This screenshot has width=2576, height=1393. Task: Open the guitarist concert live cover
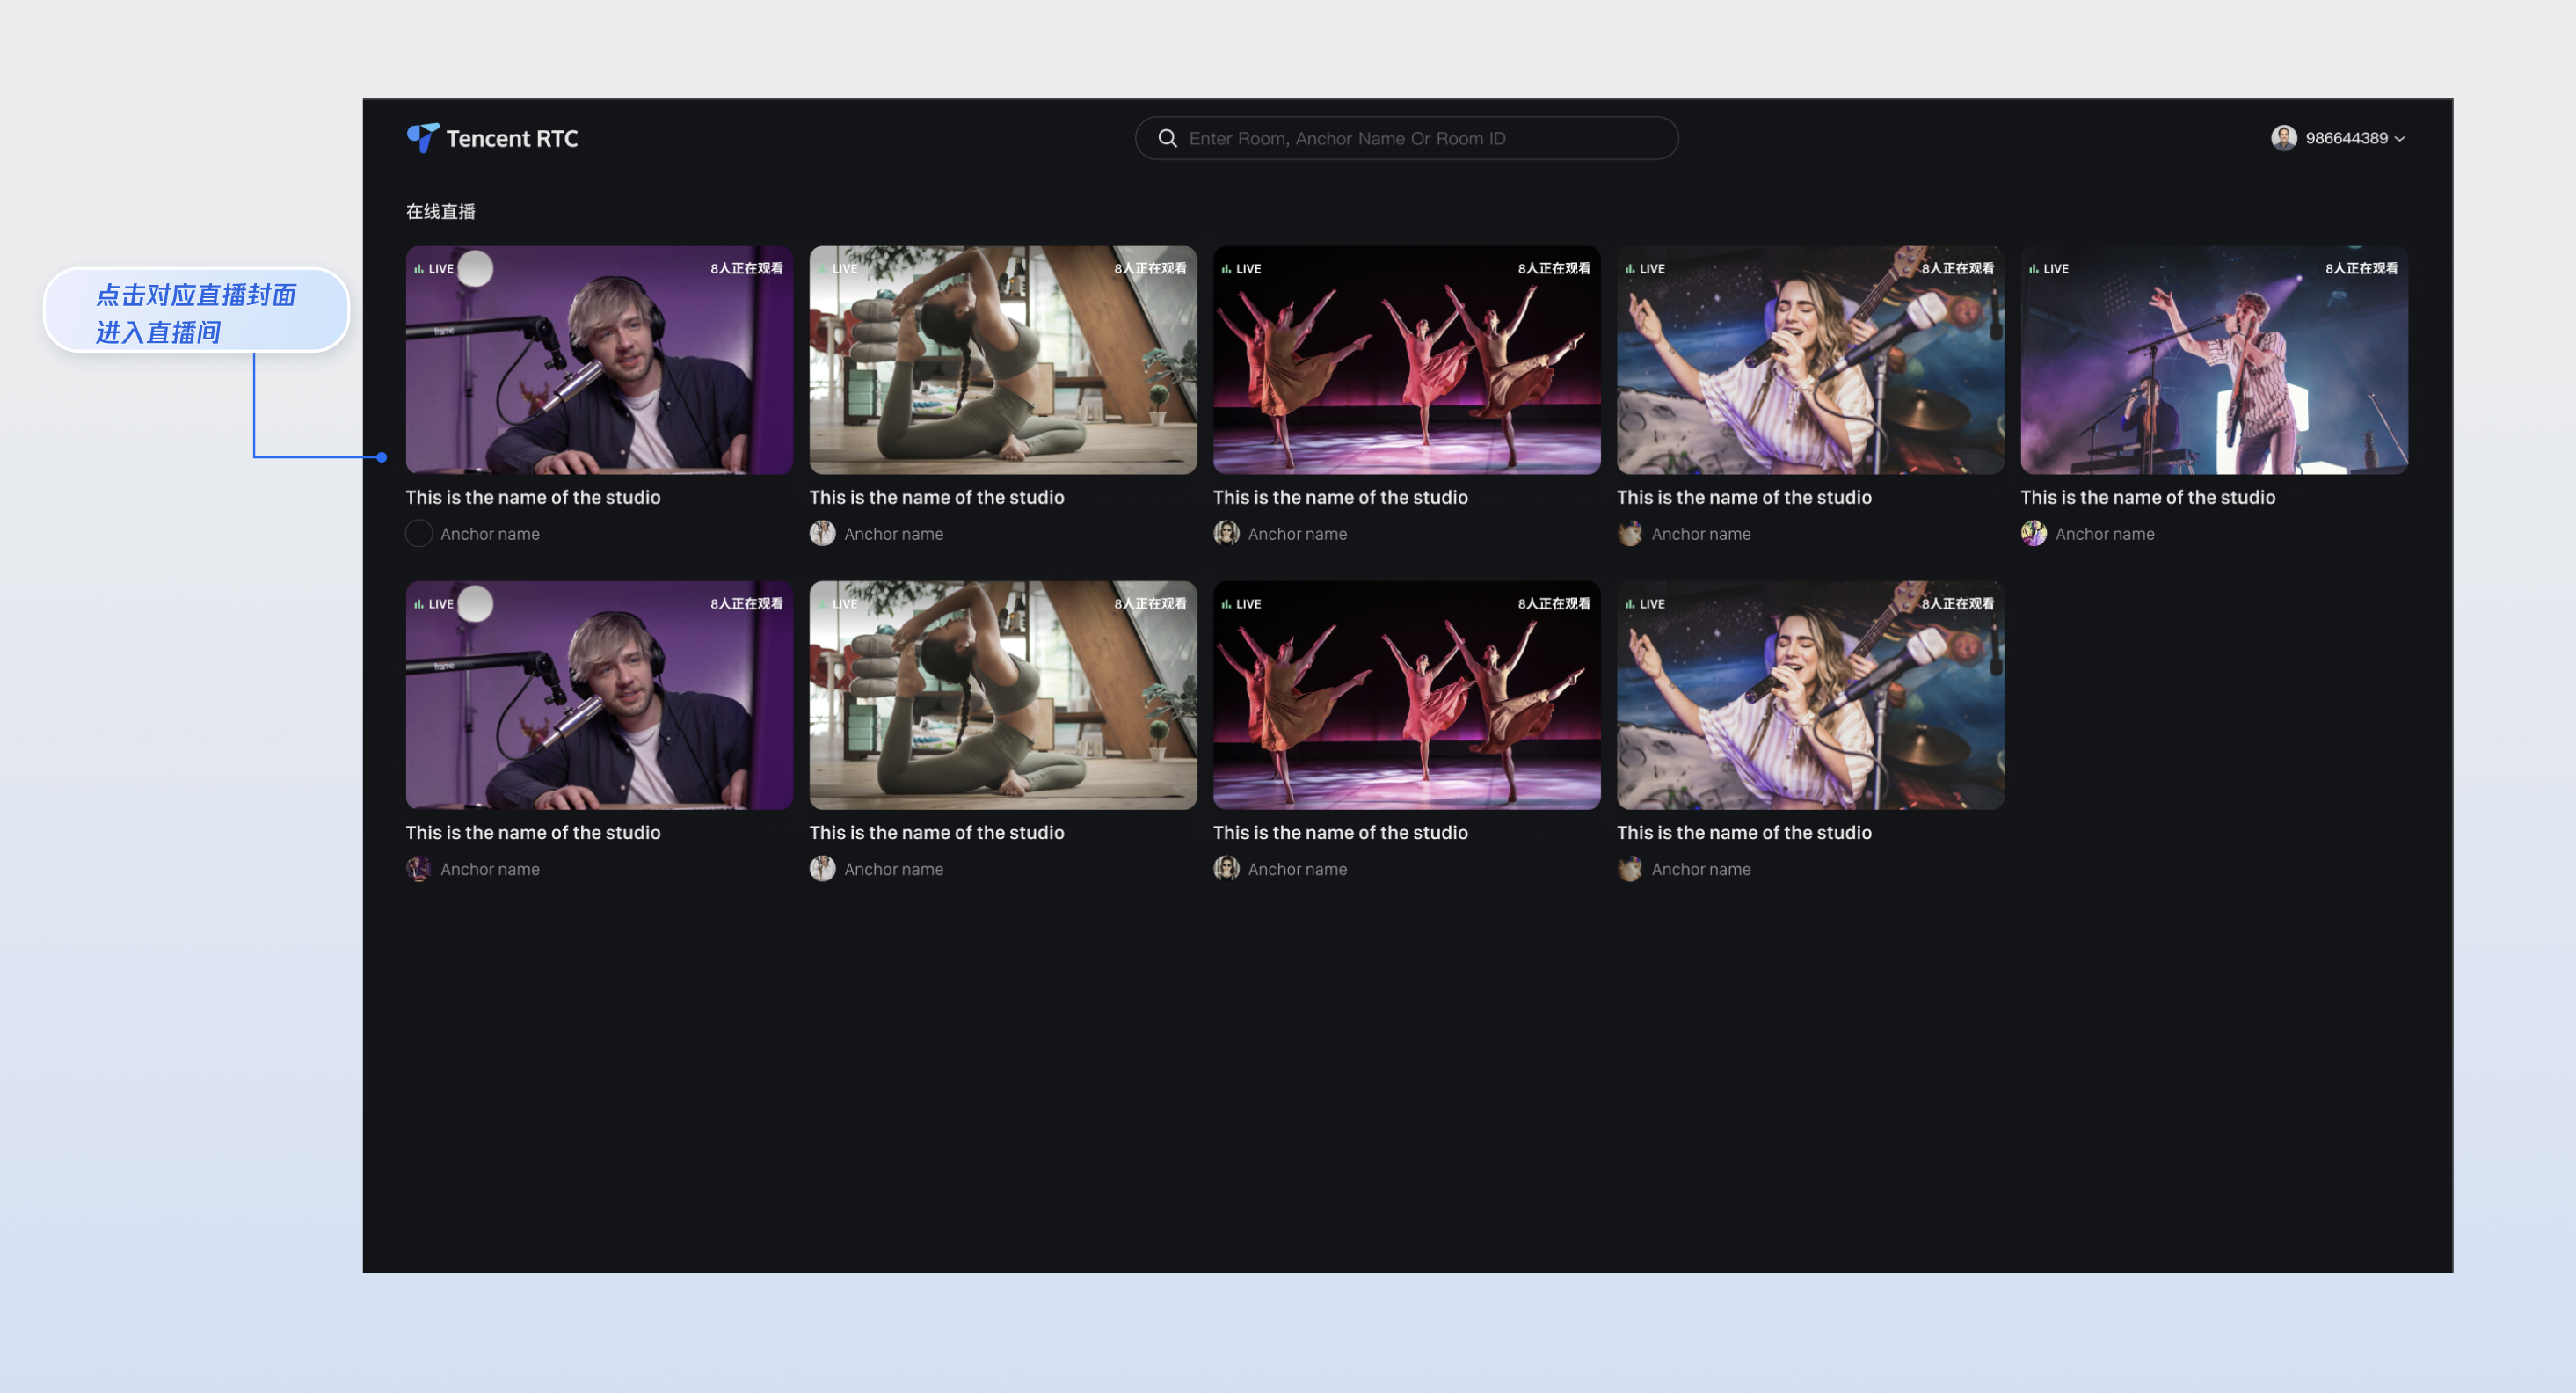(x=2213, y=360)
